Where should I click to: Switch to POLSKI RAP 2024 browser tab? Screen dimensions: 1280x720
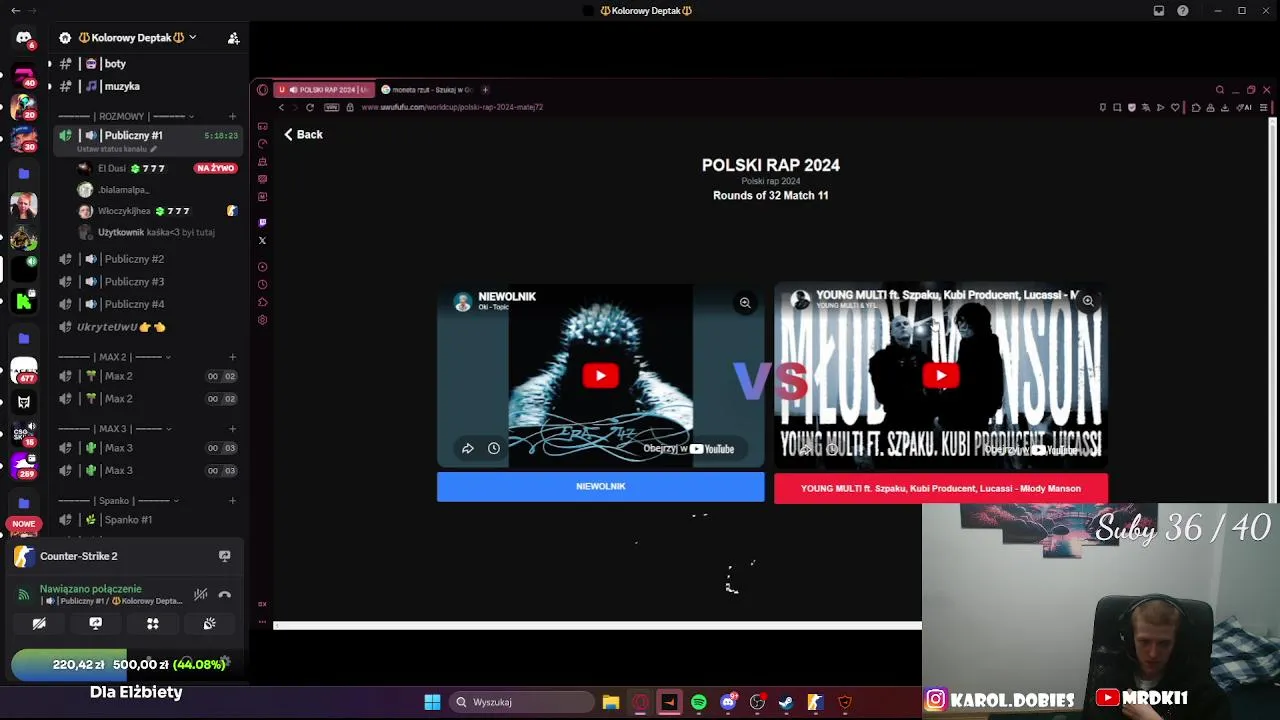pyautogui.click(x=324, y=90)
